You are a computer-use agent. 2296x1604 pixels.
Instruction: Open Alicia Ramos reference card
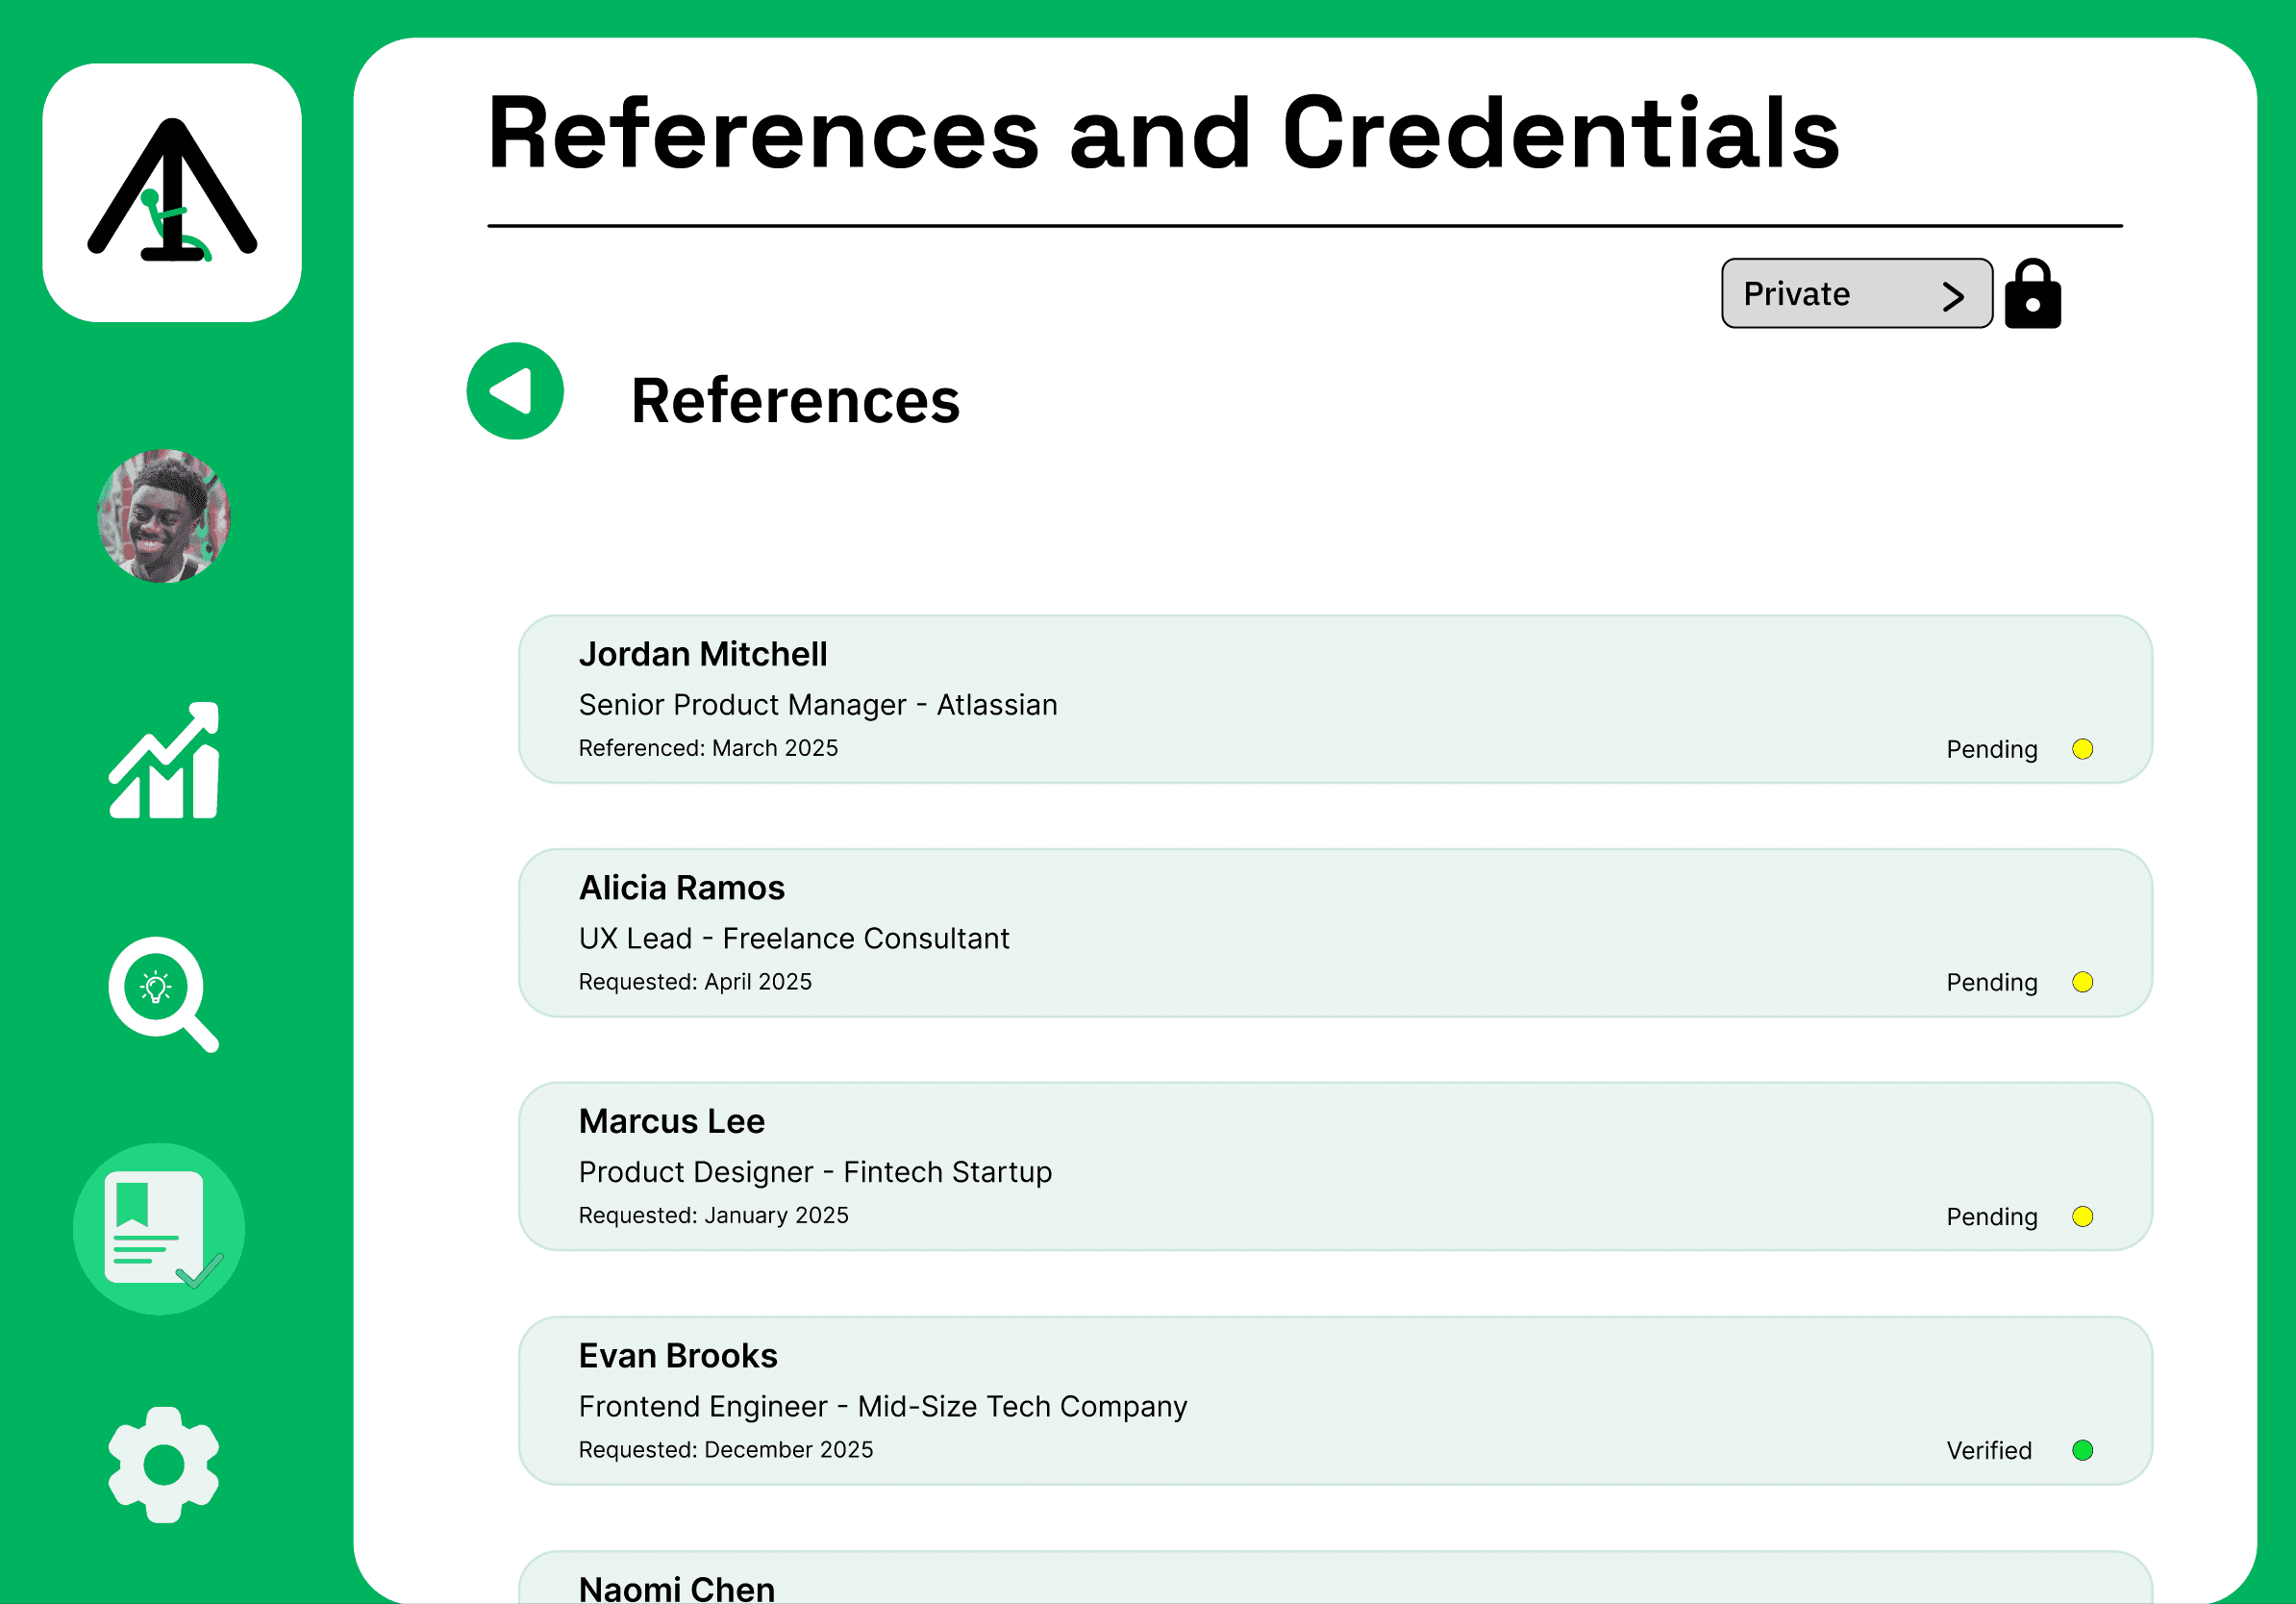(x=1334, y=933)
